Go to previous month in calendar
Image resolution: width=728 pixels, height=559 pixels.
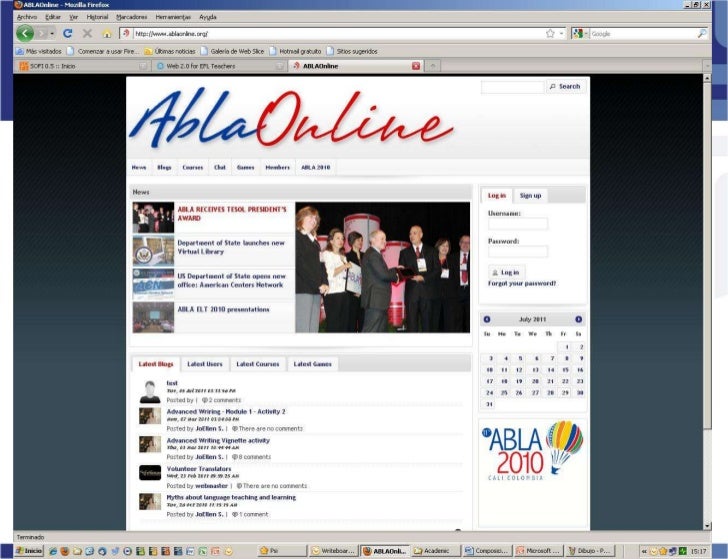pos(487,319)
